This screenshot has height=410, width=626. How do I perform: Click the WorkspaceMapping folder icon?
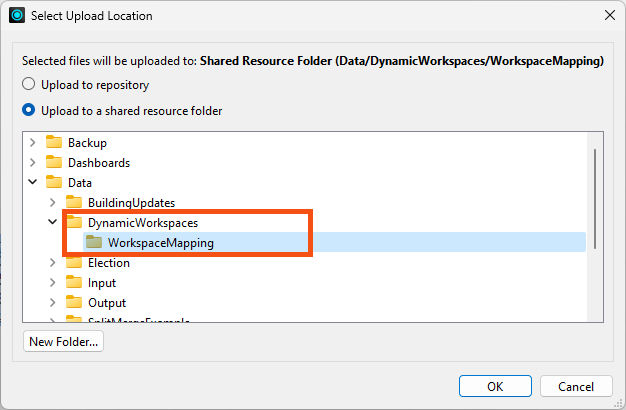(x=94, y=243)
